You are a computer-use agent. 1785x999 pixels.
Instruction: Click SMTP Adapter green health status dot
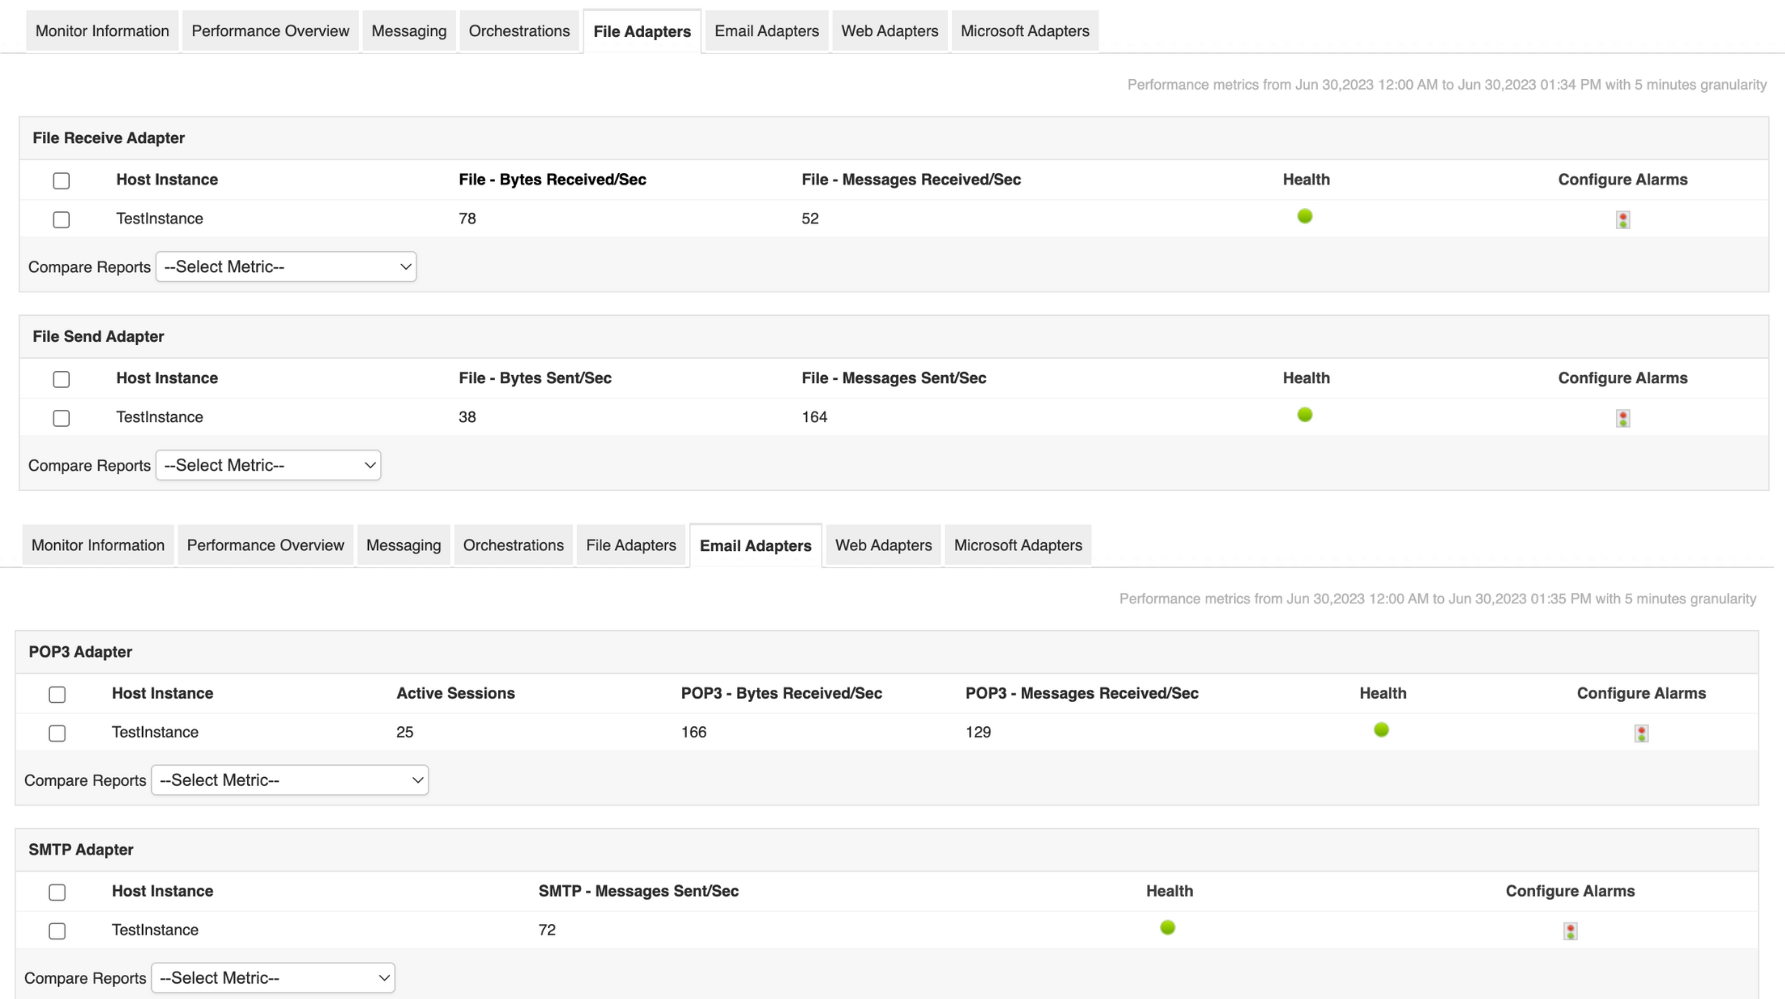click(1167, 928)
